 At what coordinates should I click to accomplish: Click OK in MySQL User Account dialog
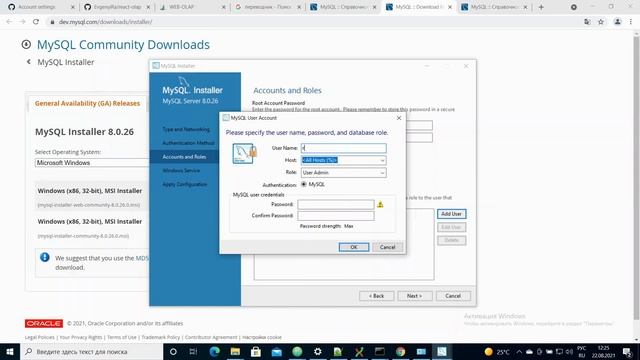coord(354,247)
